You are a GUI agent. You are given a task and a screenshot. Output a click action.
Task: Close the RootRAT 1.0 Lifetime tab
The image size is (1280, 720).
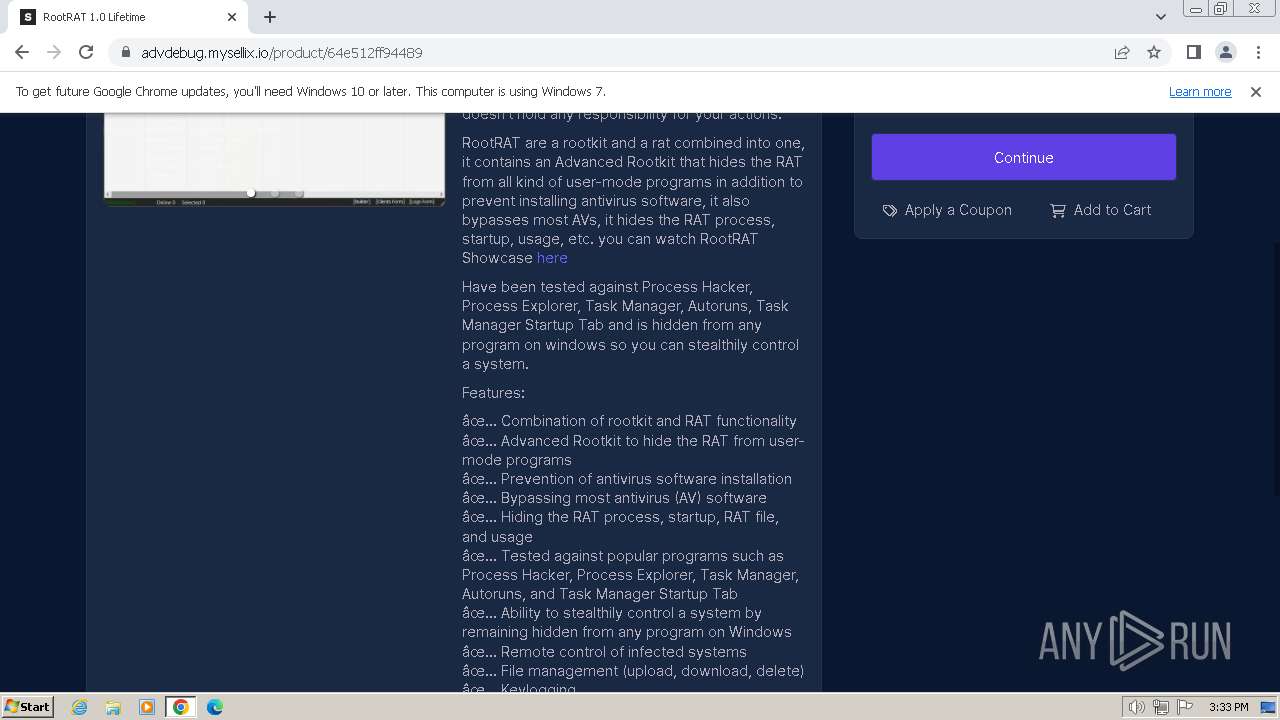pos(232,17)
